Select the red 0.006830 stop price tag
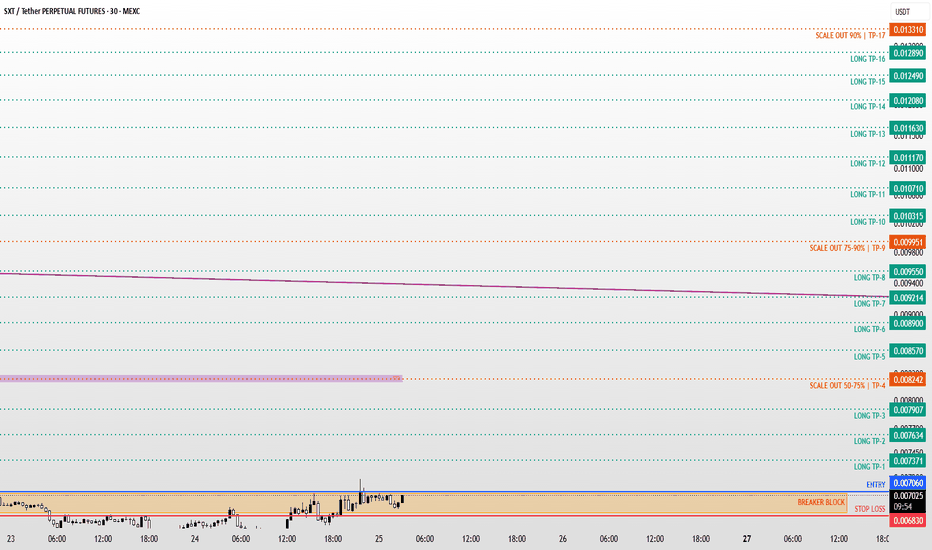Image resolution: width=932 pixels, height=550 pixels. pyautogui.click(x=908, y=521)
